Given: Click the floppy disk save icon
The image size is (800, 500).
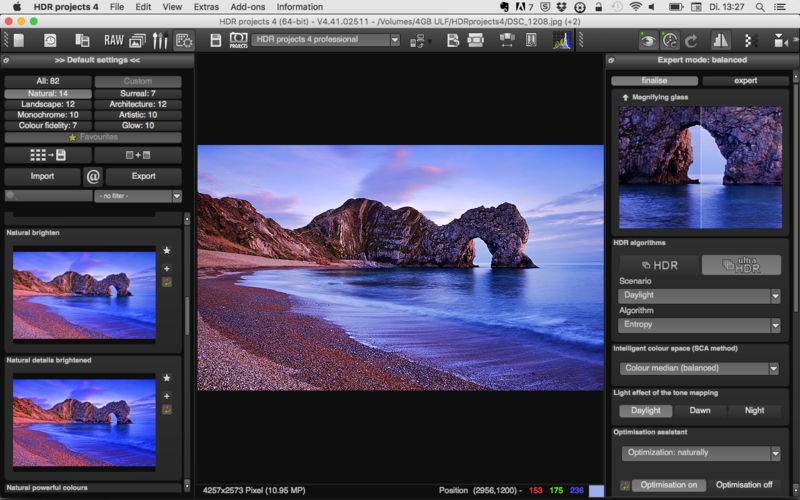Looking at the screenshot, I should (x=215, y=40).
